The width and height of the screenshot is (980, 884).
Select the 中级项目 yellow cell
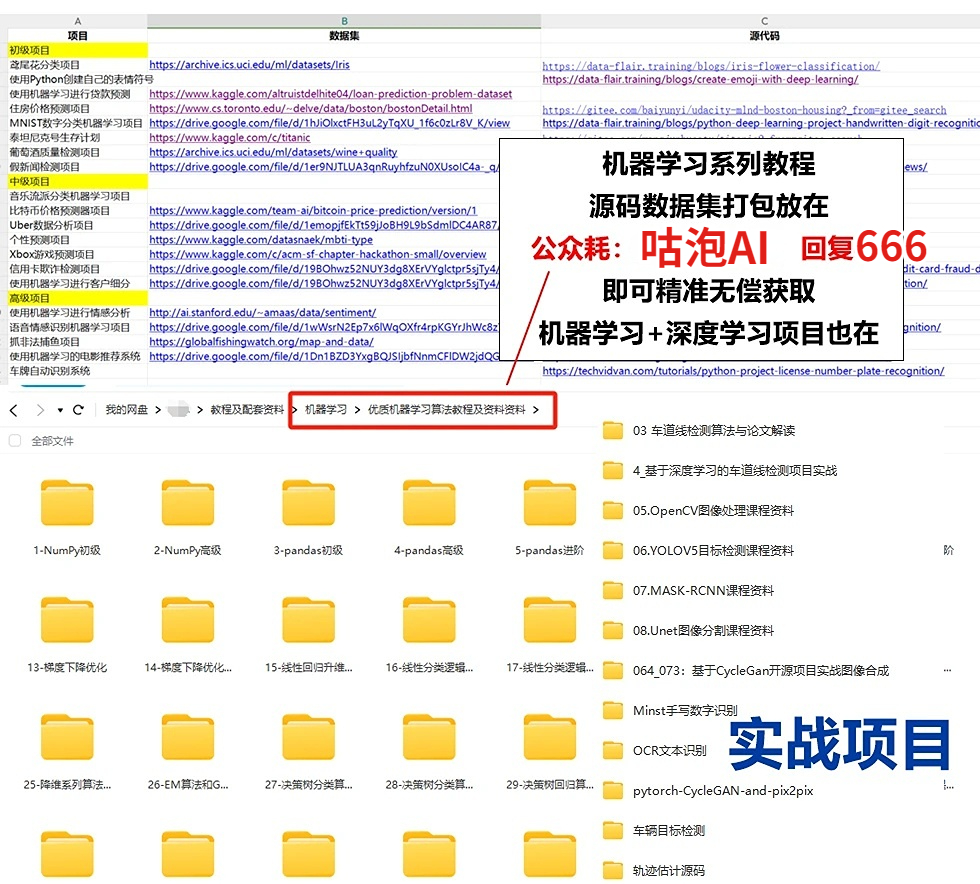pyautogui.click(x=78, y=181)
